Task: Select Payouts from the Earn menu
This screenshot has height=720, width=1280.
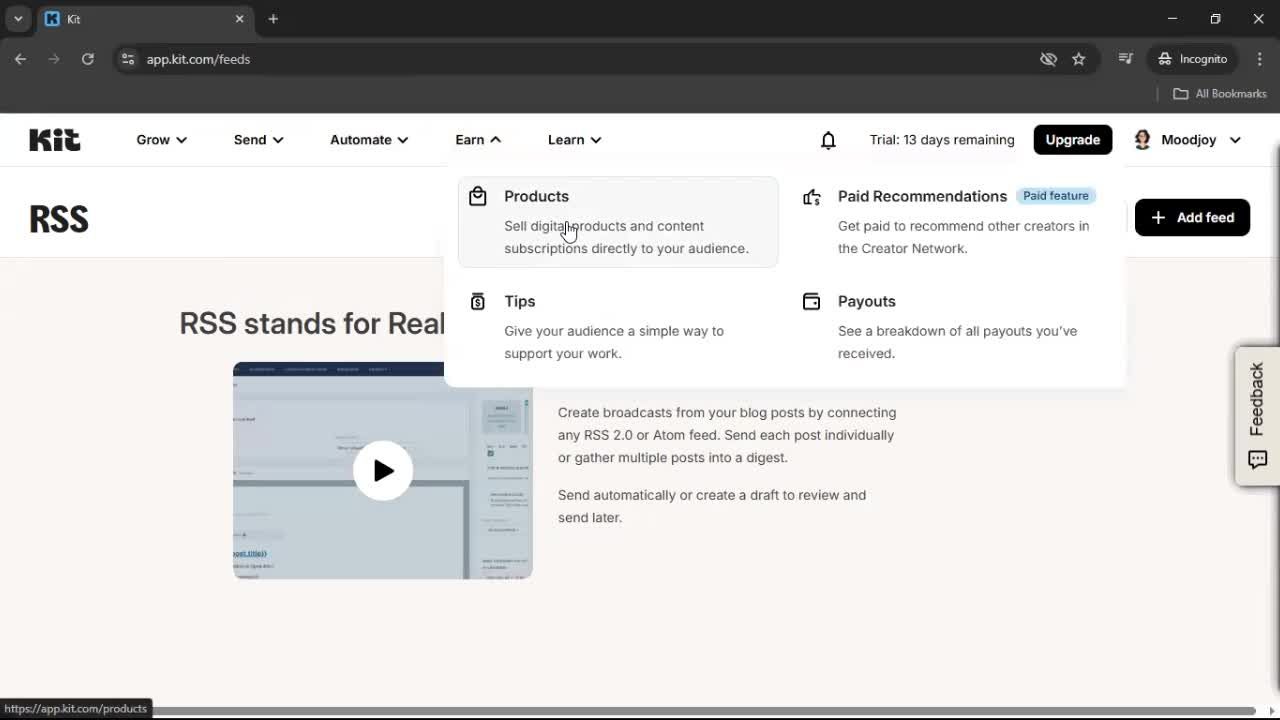Action: coord(866,301)
